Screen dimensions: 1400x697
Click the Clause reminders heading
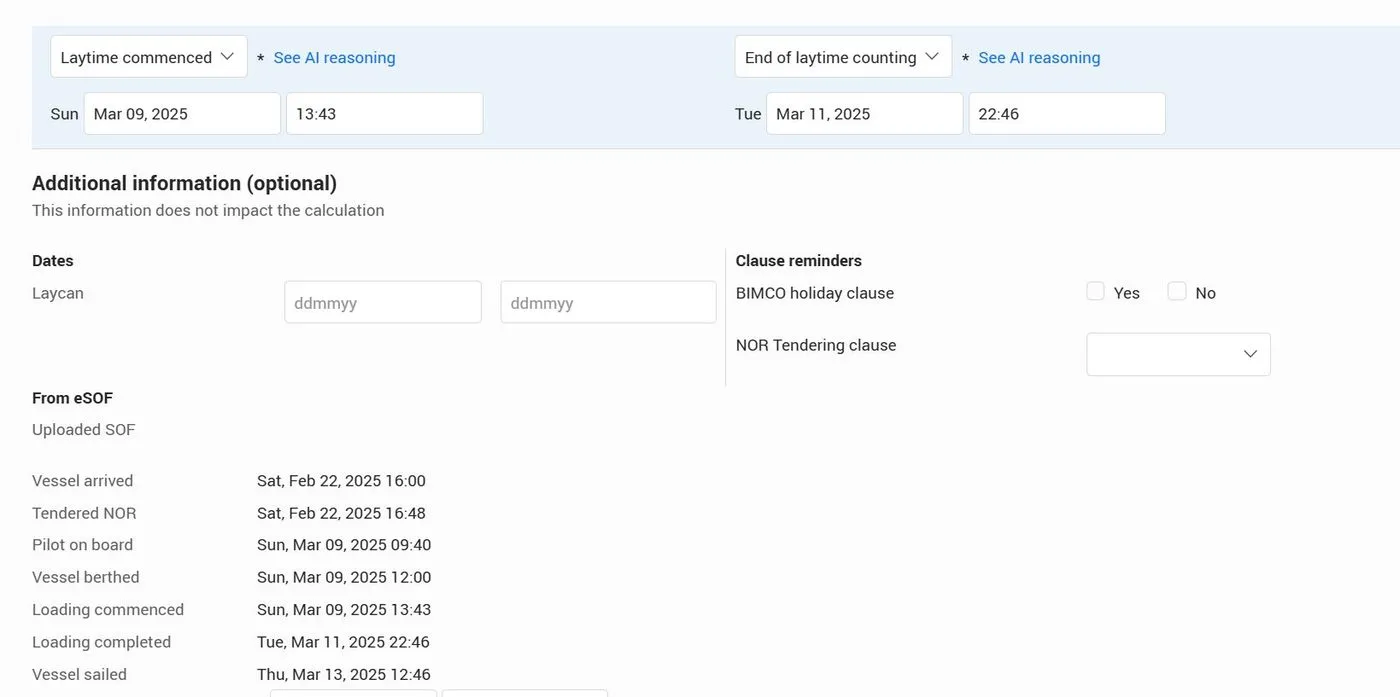coord(799,261)
